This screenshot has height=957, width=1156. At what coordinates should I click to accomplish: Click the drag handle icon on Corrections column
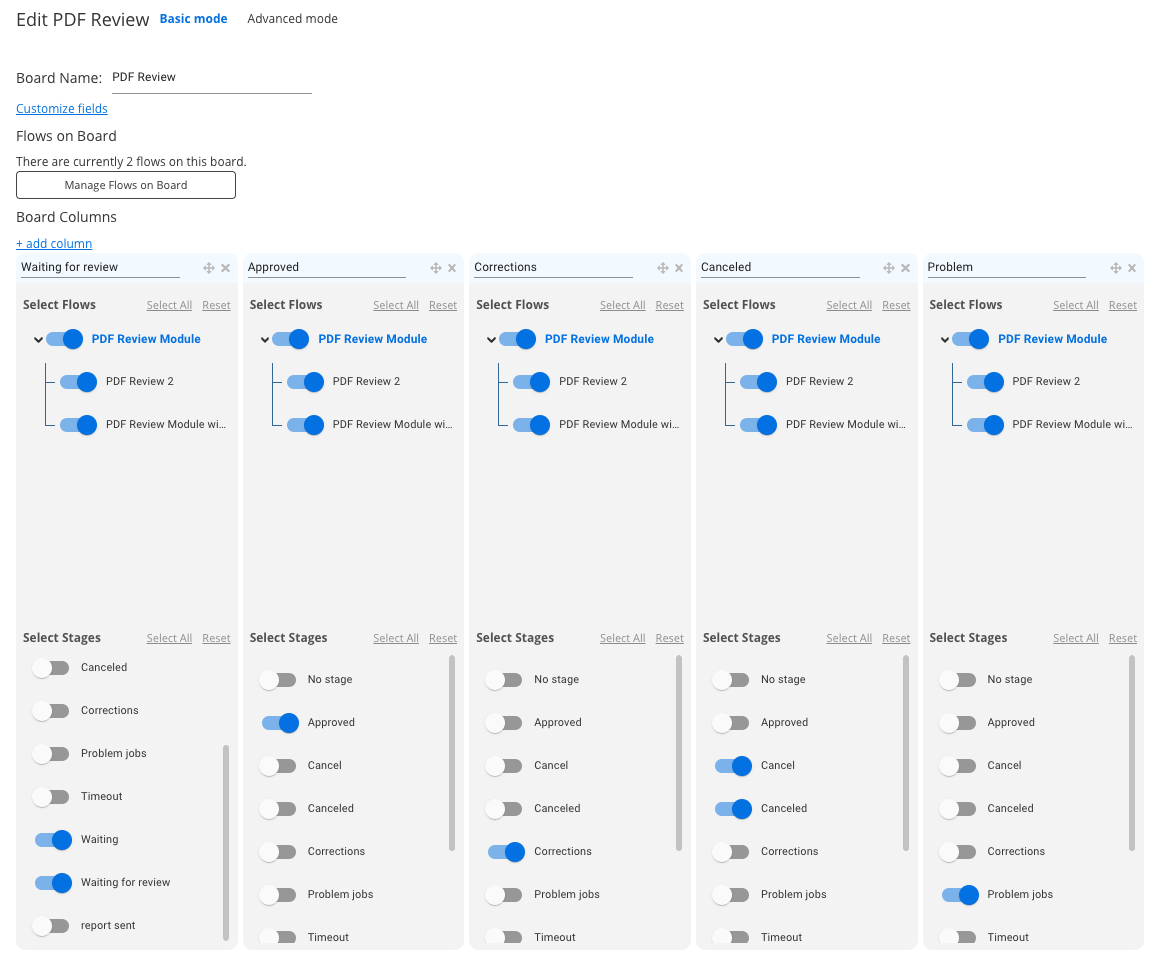pos(662,268)
